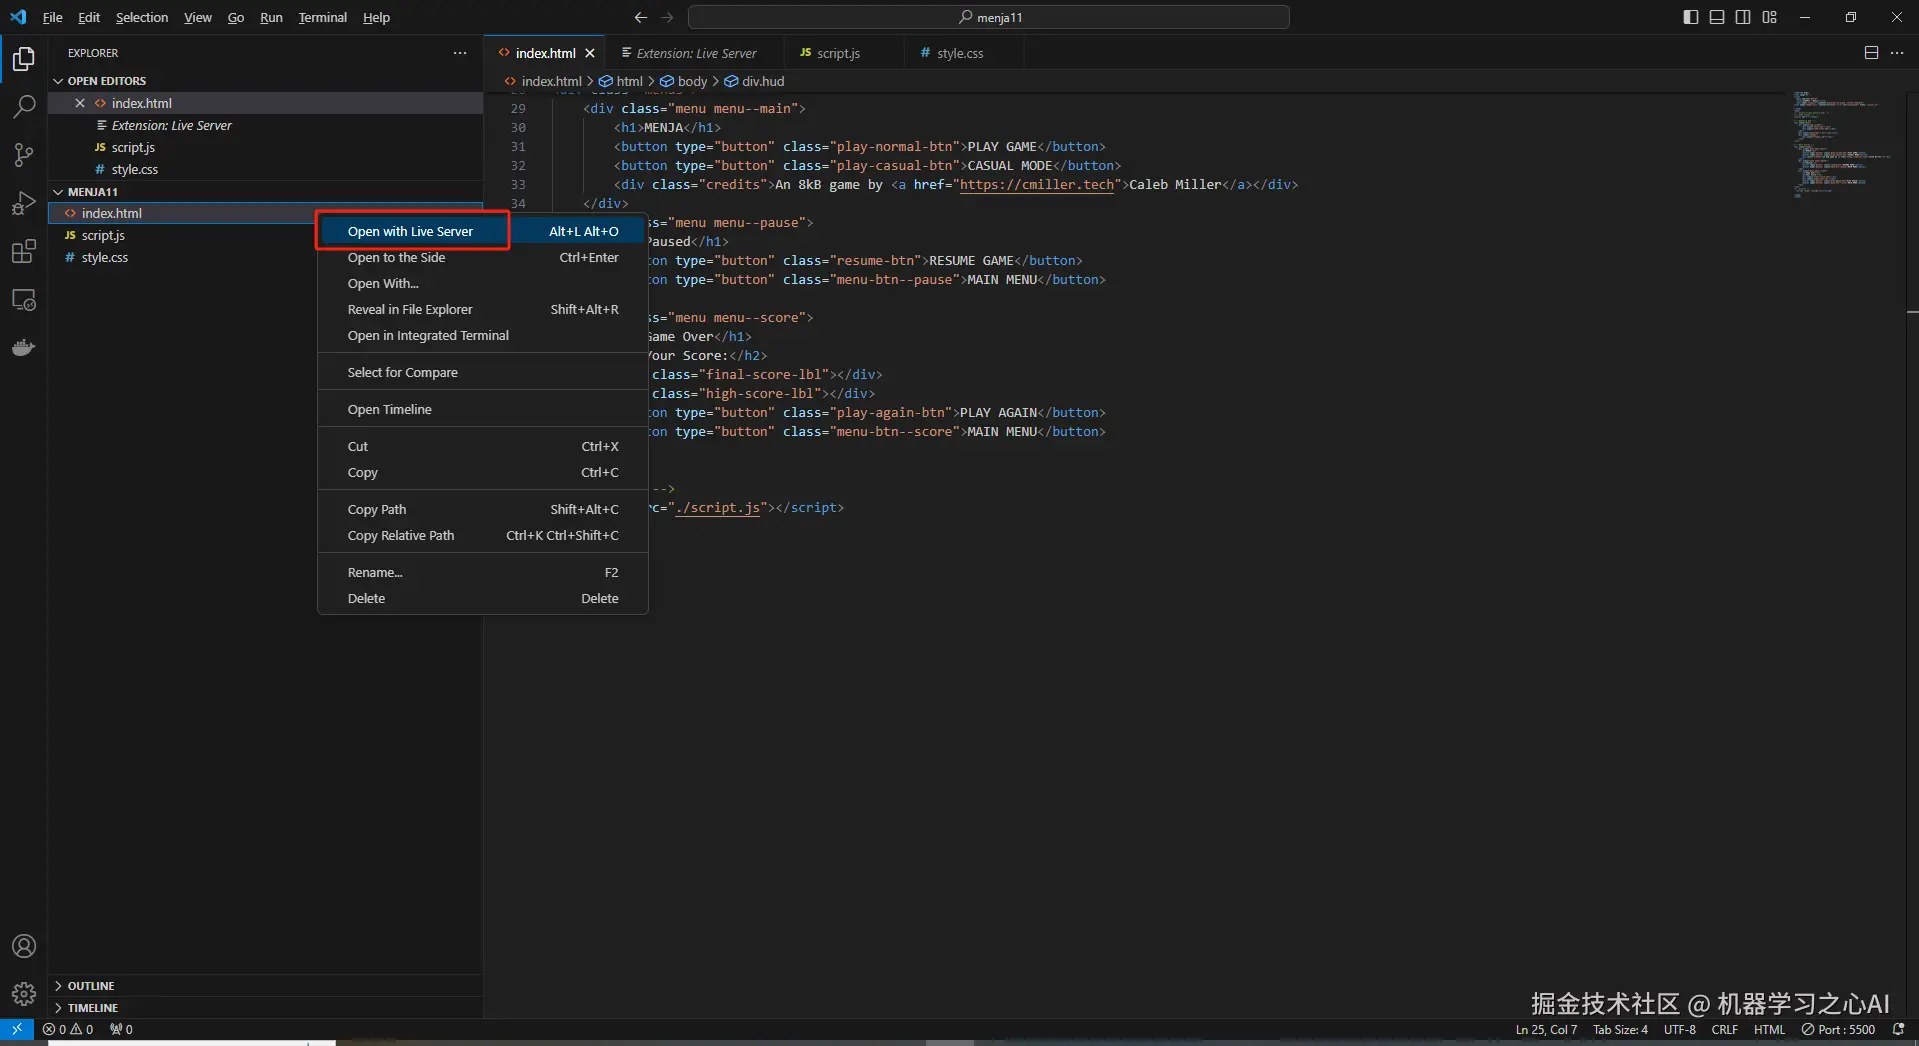
Task: Click Port: 5500 in status bar
Action: (1838, 1029)
